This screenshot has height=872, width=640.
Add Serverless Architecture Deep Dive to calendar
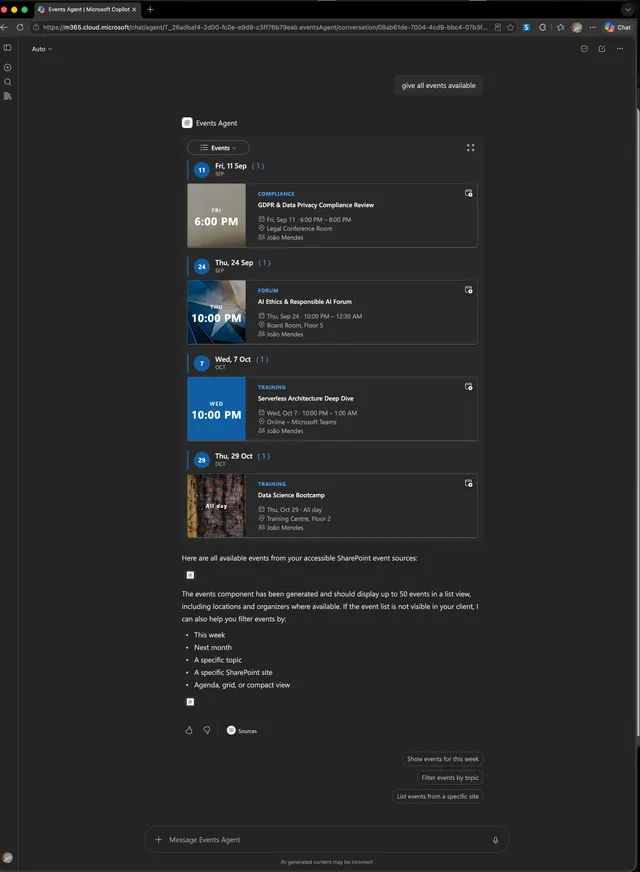469,387
